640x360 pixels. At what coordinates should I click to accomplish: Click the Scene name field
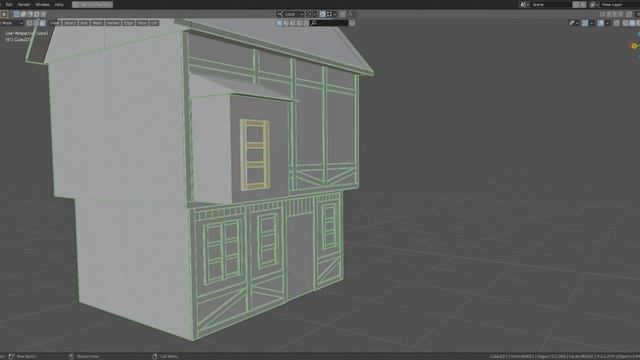point(551,4)
